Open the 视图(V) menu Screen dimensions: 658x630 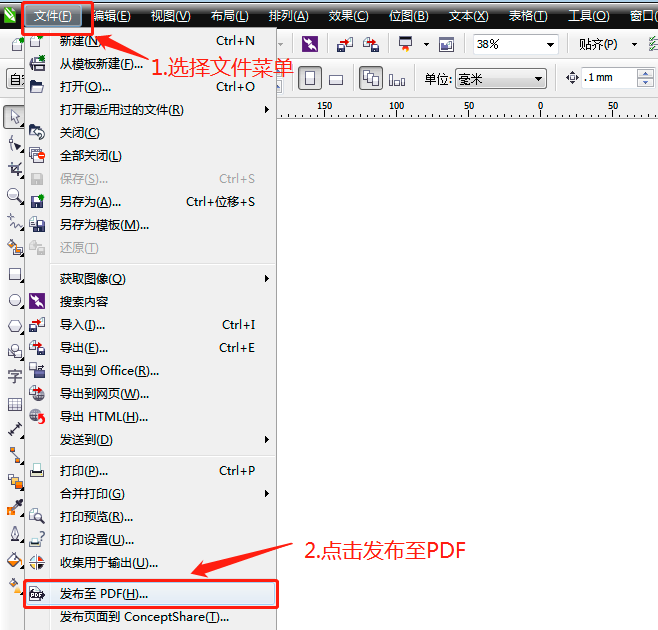point(170,16)
